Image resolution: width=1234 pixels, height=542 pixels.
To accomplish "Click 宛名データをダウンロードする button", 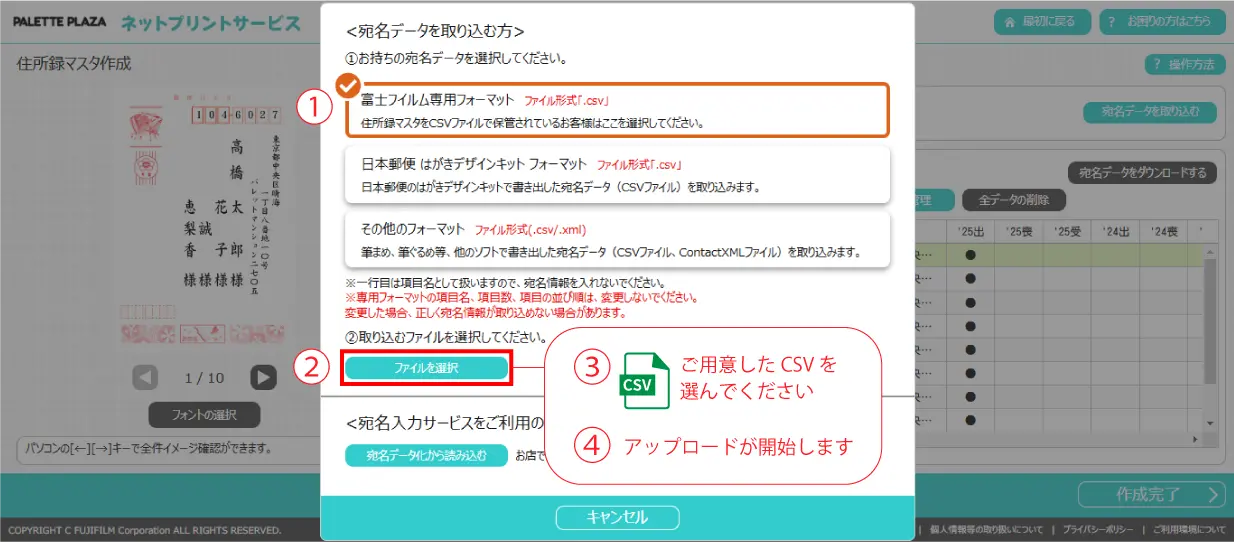I will pos(1143,173).
